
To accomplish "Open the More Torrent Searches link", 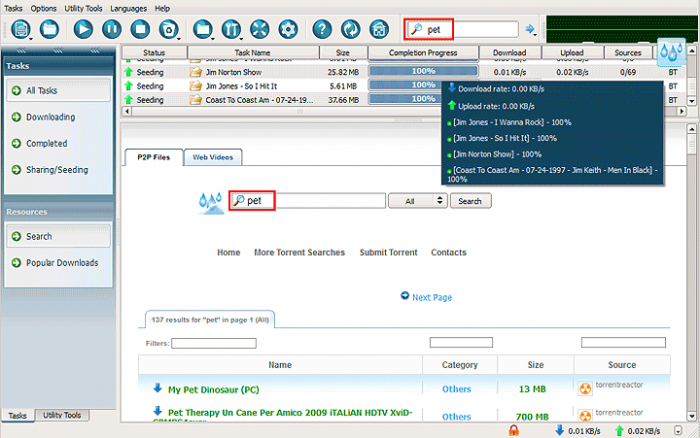I will [x=300, y=252].
